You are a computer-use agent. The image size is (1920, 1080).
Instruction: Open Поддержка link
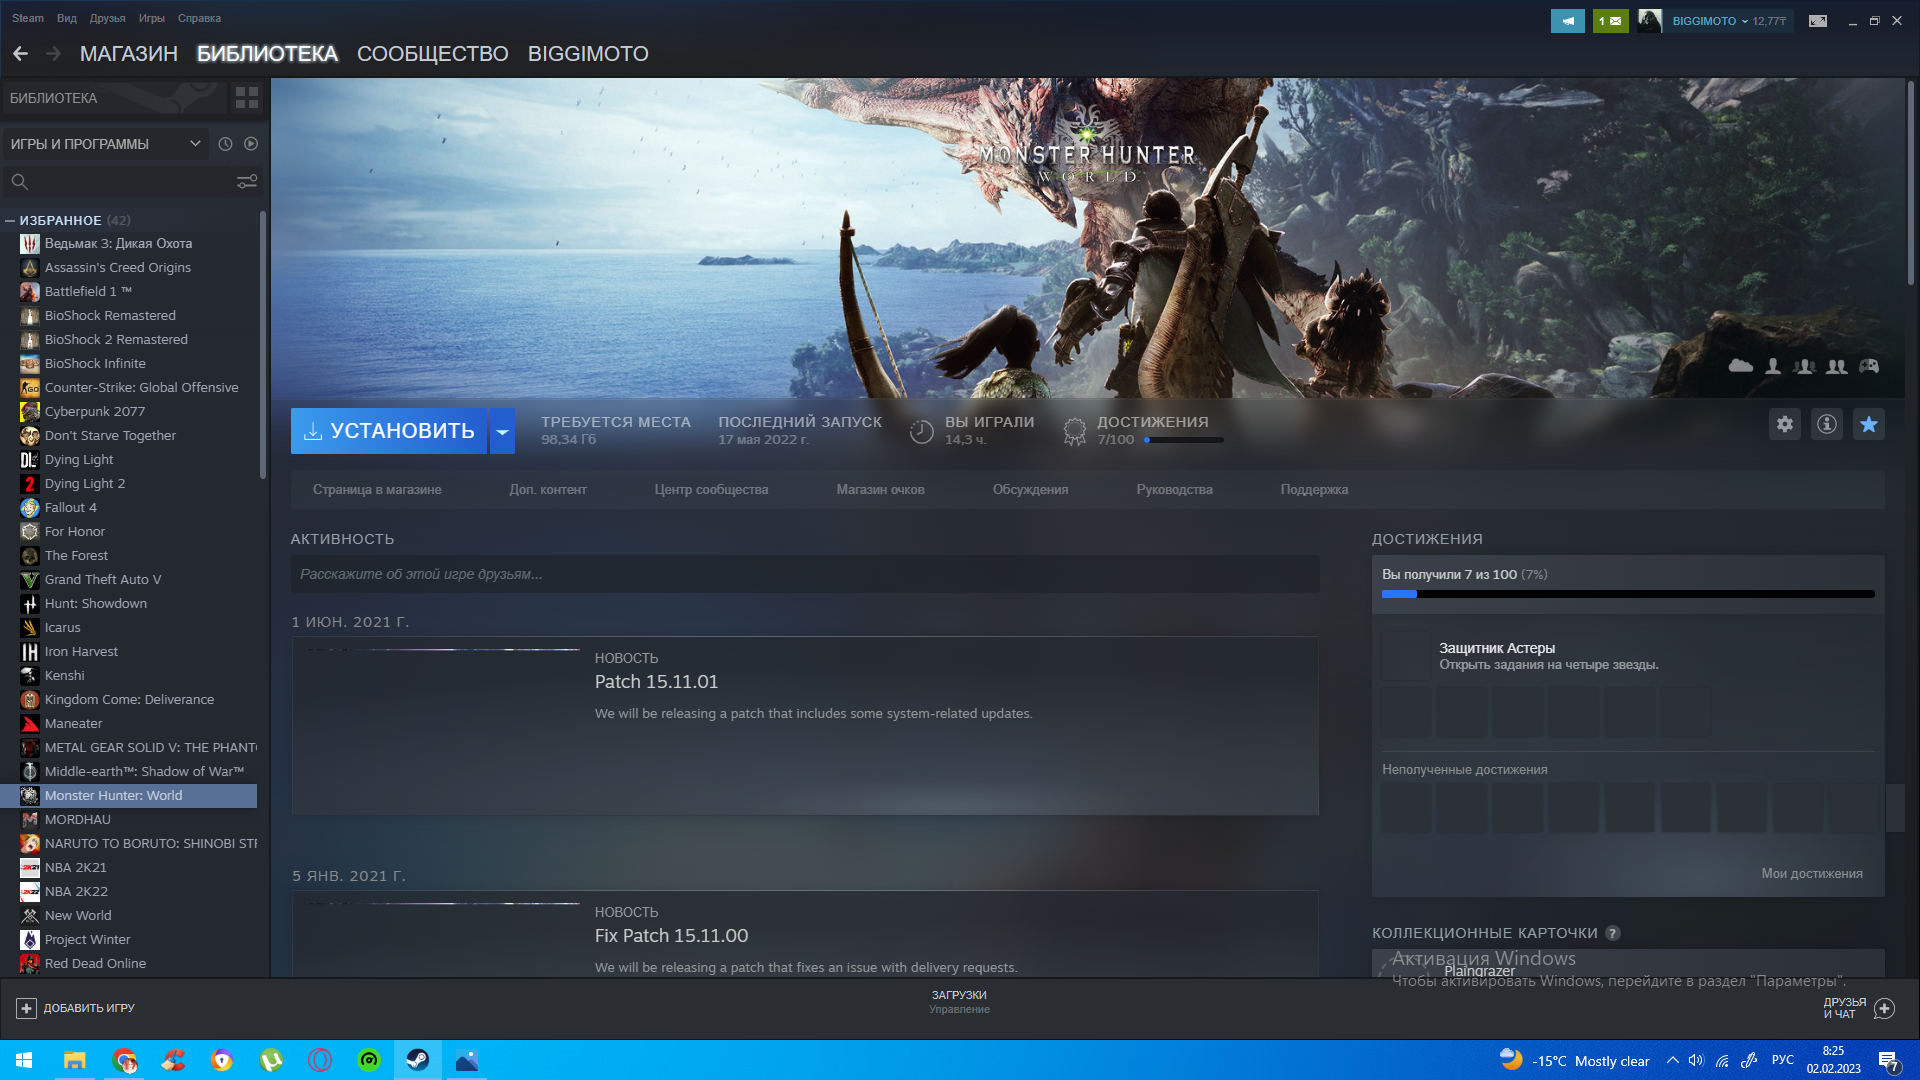click(x=1314, y=490)
